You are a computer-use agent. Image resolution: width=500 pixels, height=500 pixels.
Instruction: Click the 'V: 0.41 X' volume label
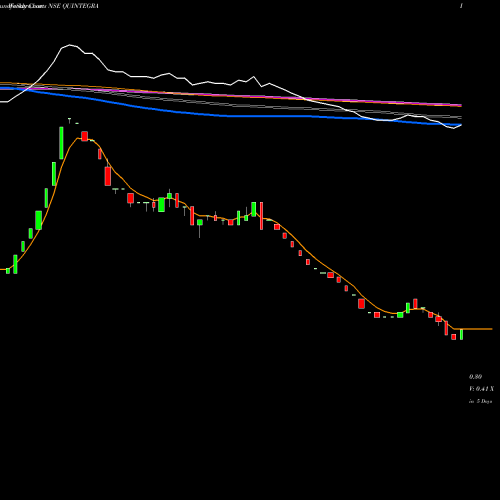click(481, 389)
